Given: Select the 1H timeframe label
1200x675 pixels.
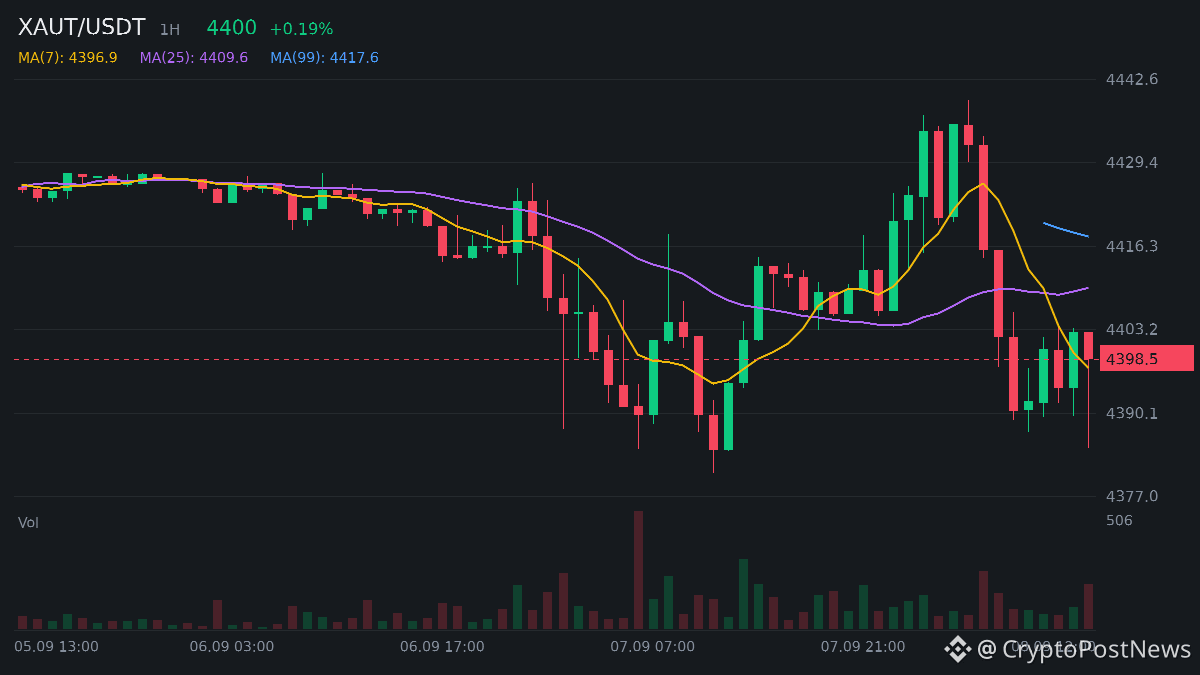Looking at the screenshot, I should click(x=170, y=30).
